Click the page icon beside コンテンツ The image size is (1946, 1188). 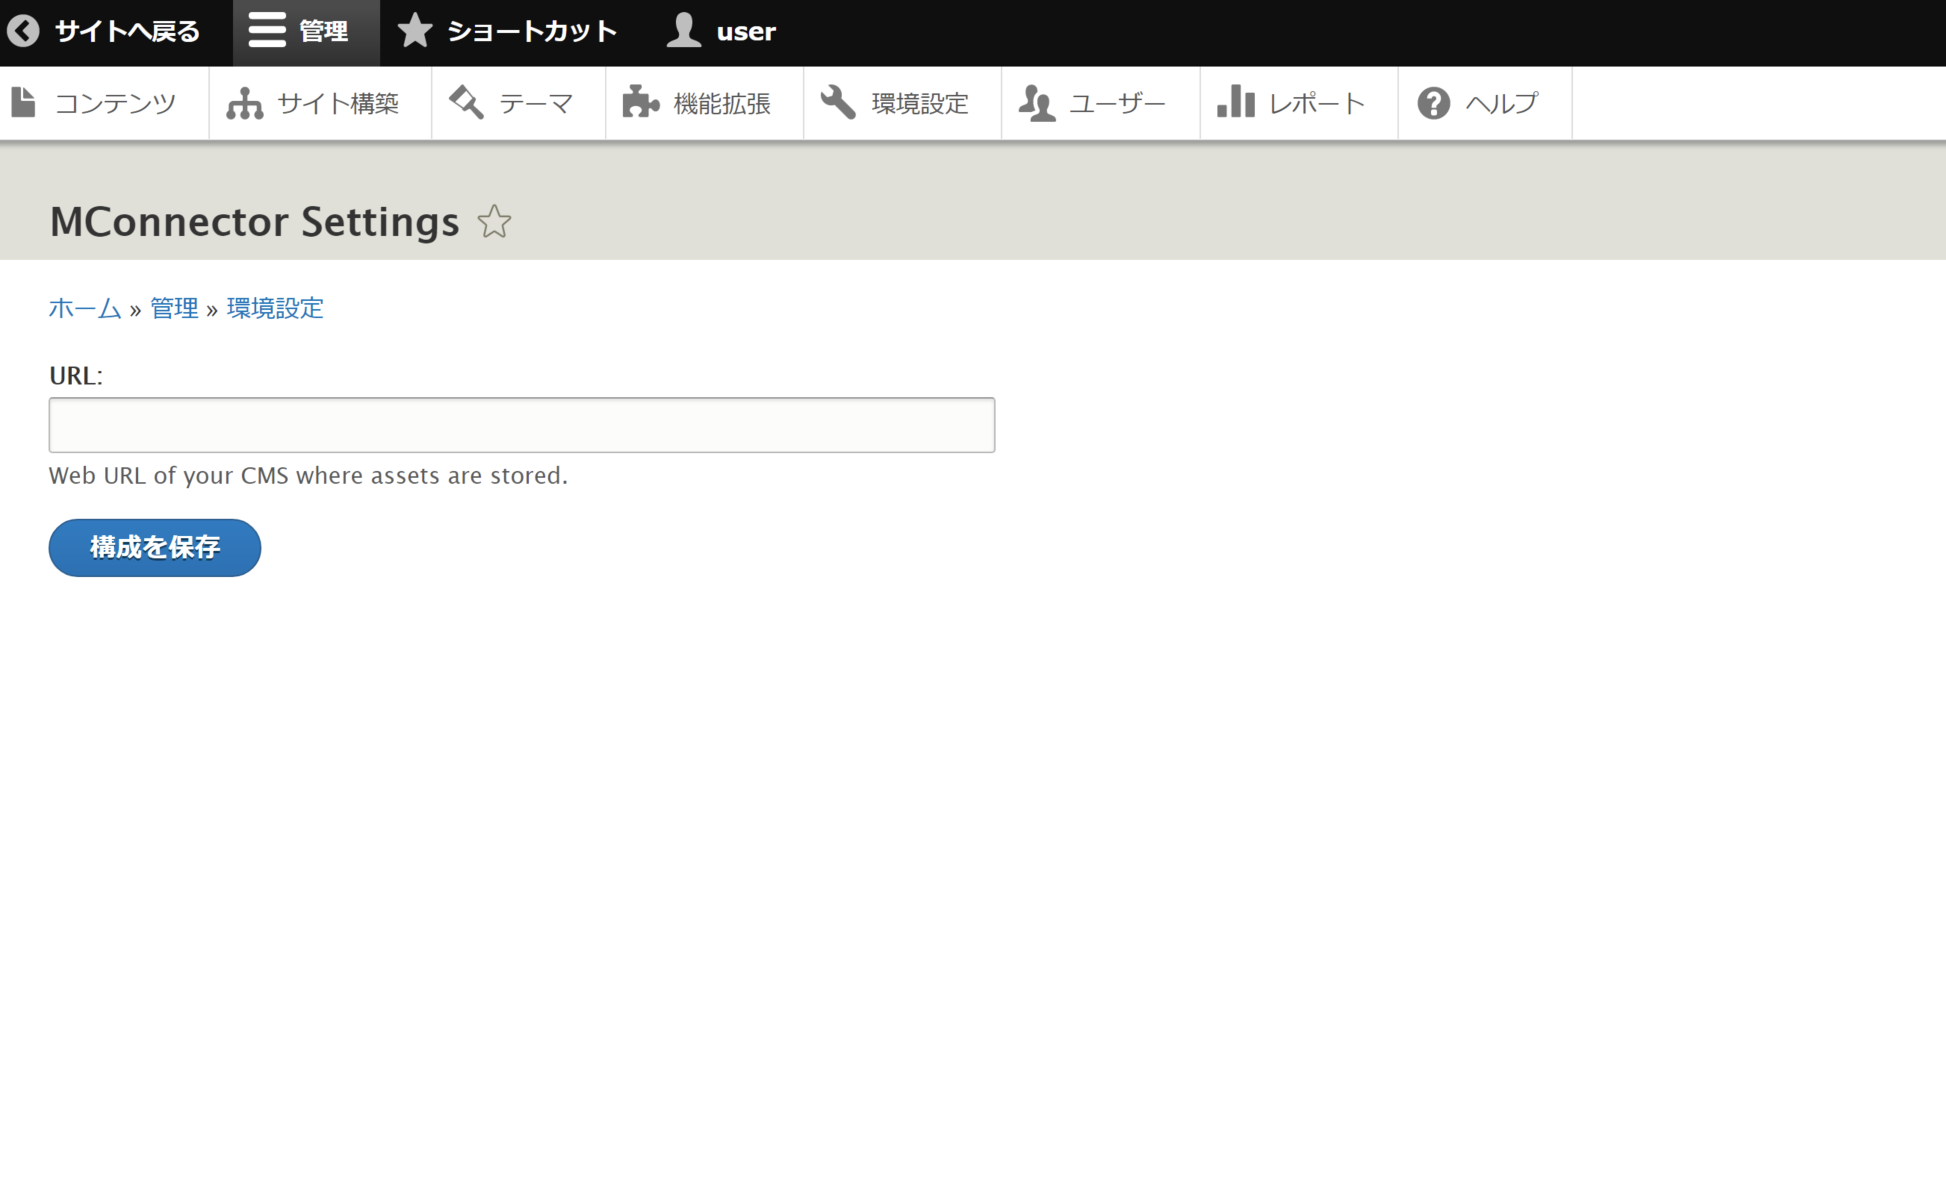(x=24, y=102)
